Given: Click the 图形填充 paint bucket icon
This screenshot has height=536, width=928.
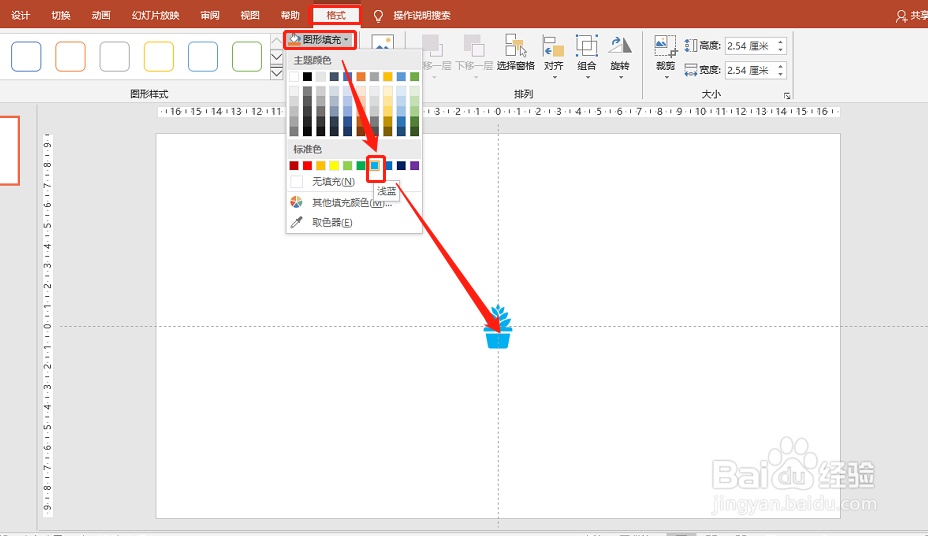Looking at the screenshot, I should (295, 40).
